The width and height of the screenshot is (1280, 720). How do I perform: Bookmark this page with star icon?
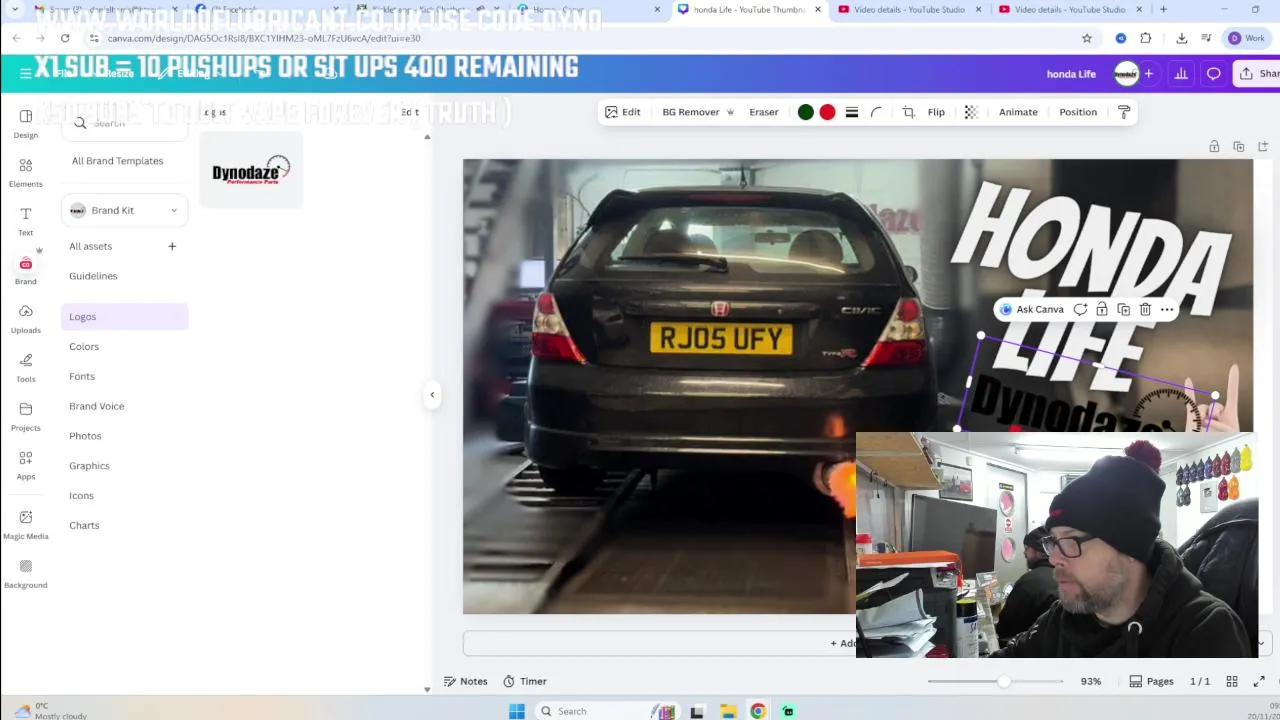point(1087,38)
